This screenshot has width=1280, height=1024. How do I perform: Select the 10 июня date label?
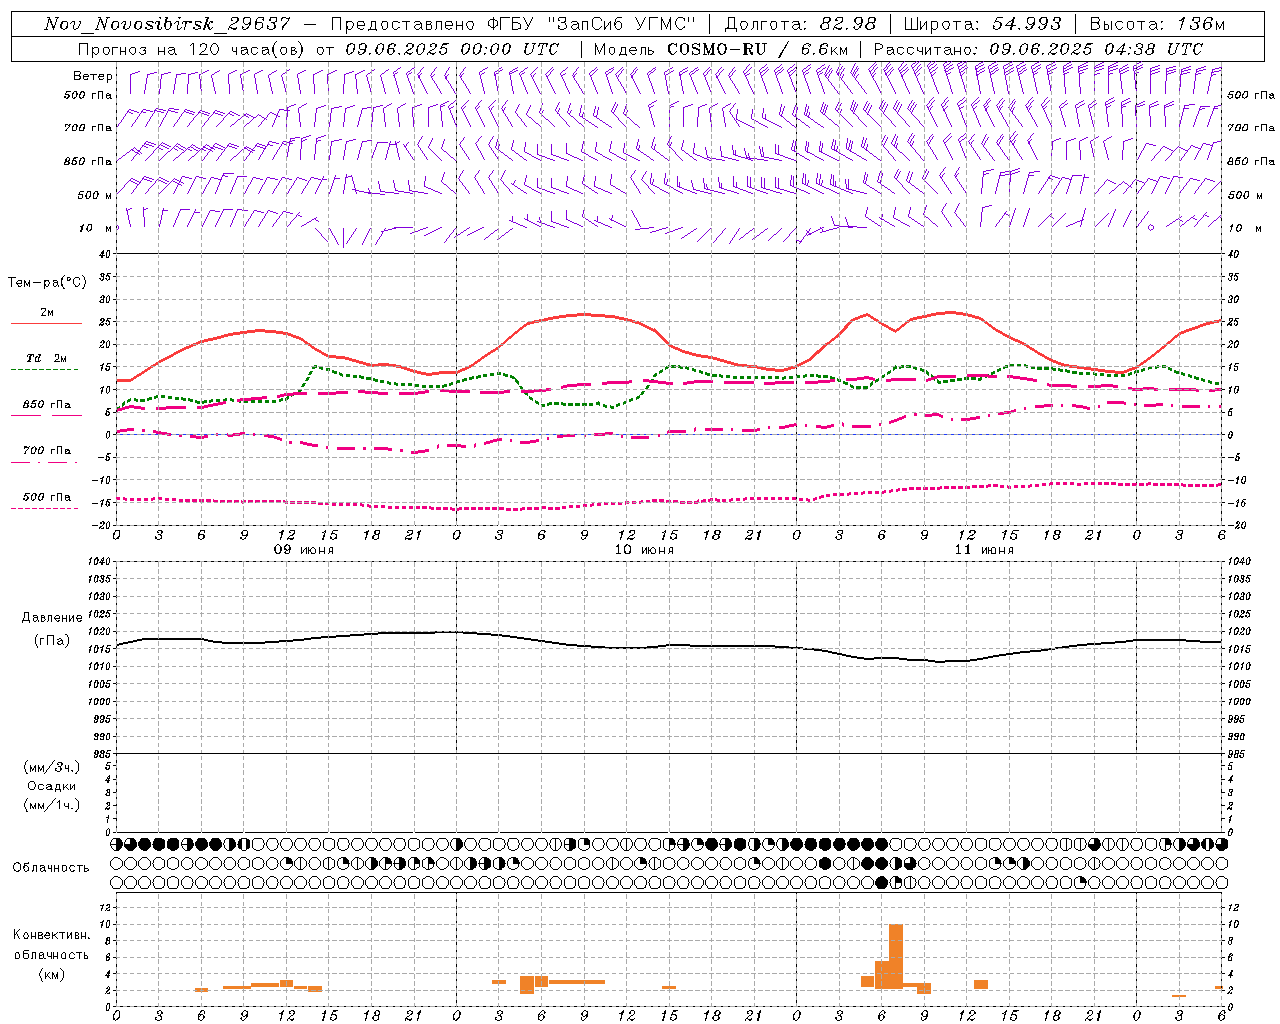pos(644,550)
